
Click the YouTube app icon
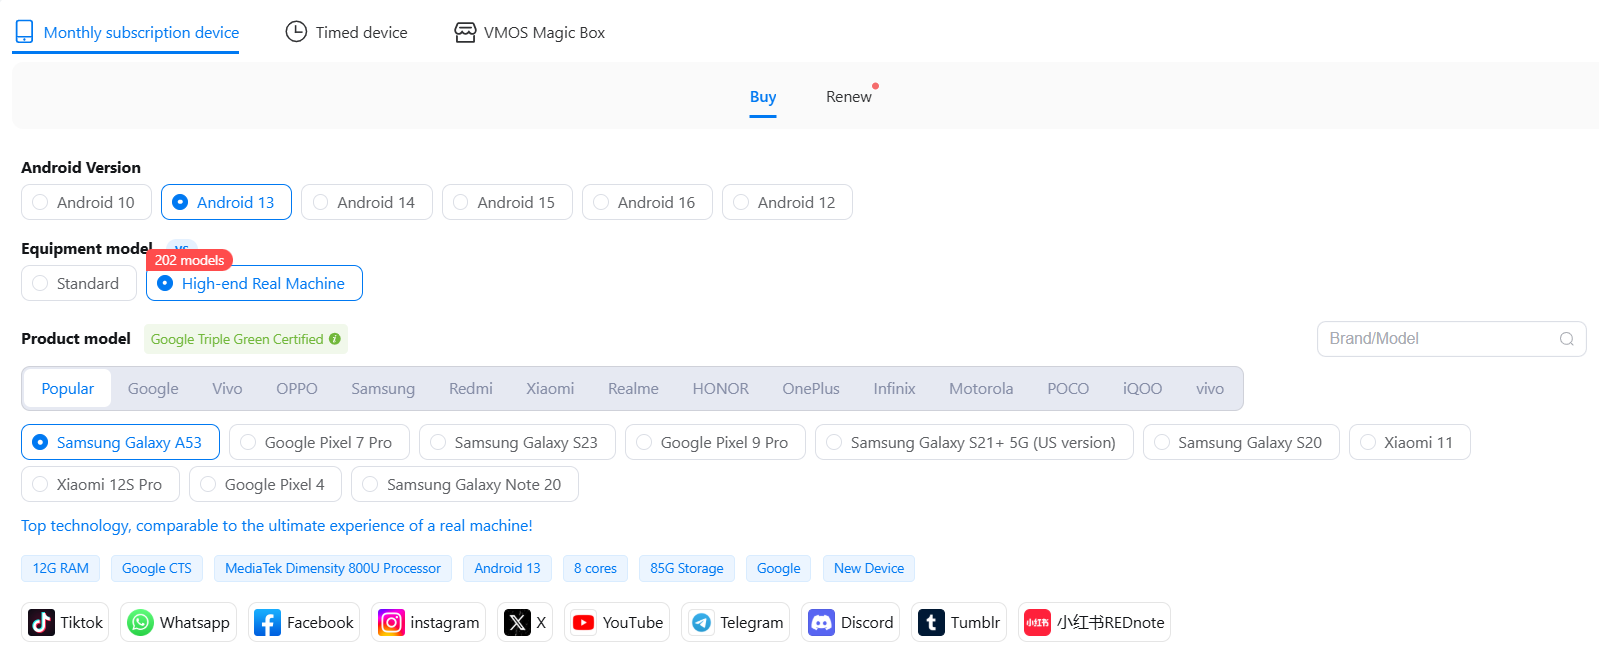[583, 622]
